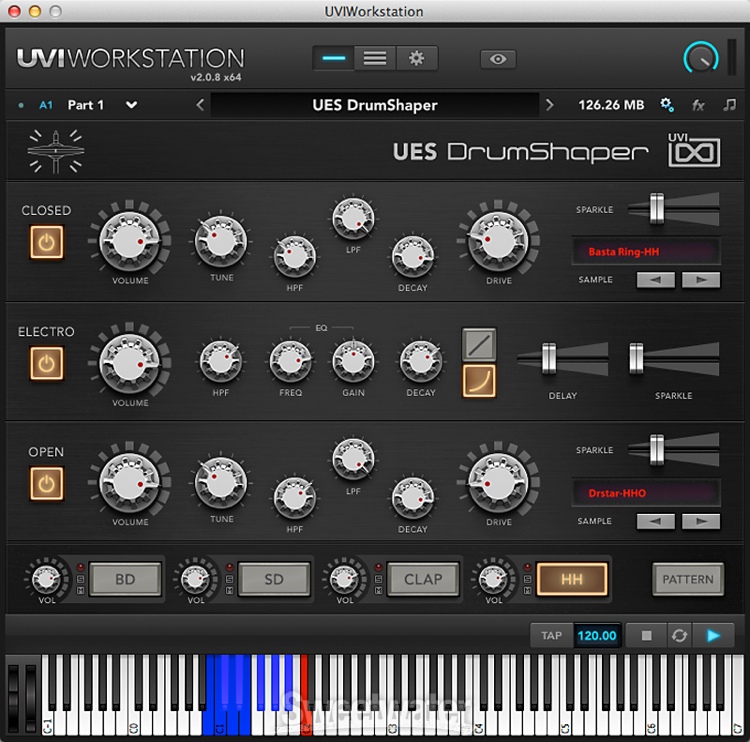
Task: Click the ELECTRO section DECAY knob
Action: pos(421,361)
